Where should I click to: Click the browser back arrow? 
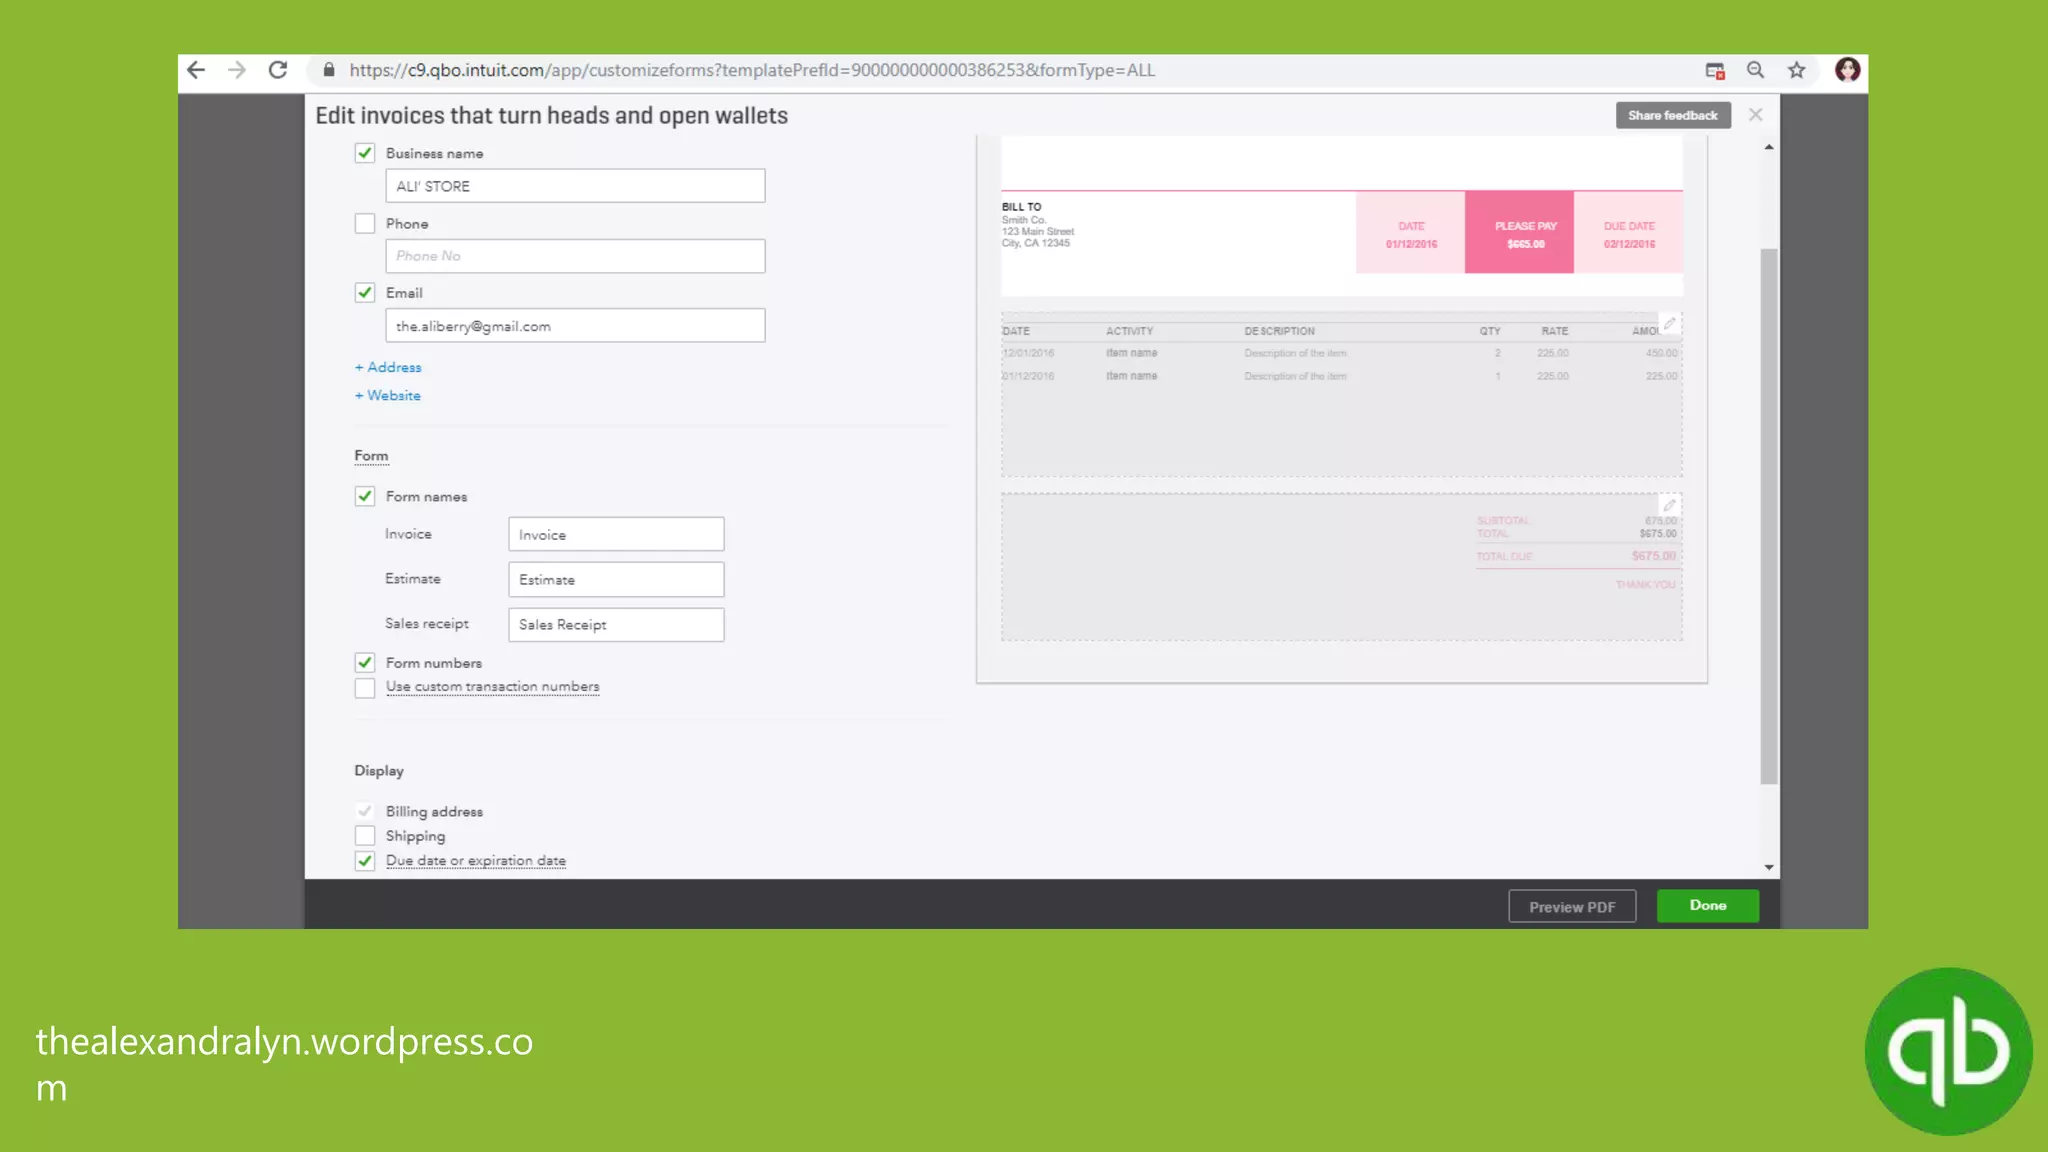click(x=196, y=70)
